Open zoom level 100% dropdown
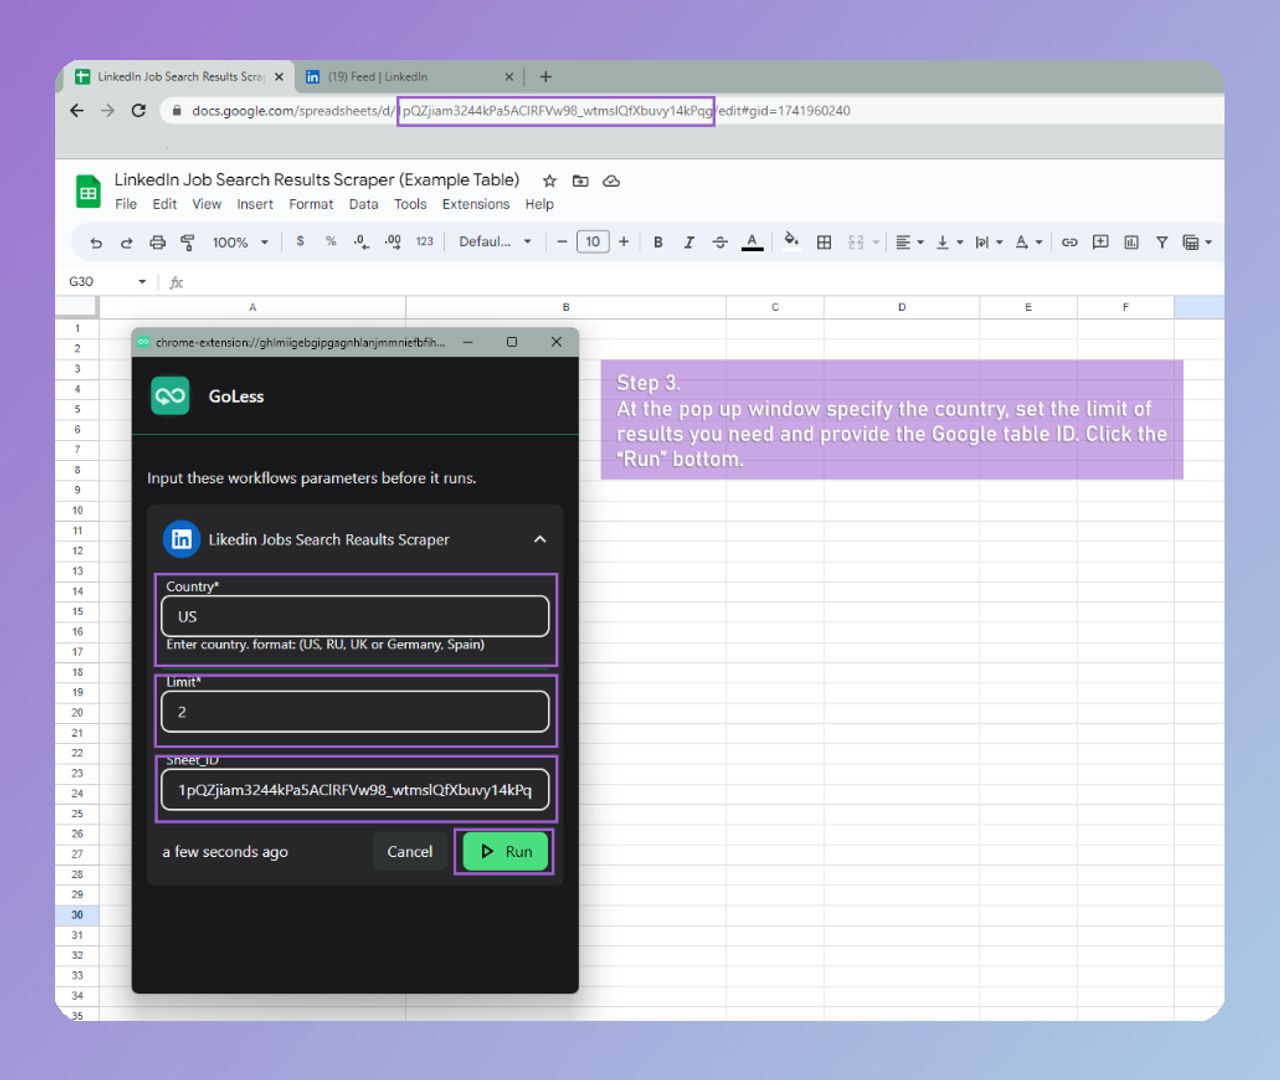 (x=240, y=242)
